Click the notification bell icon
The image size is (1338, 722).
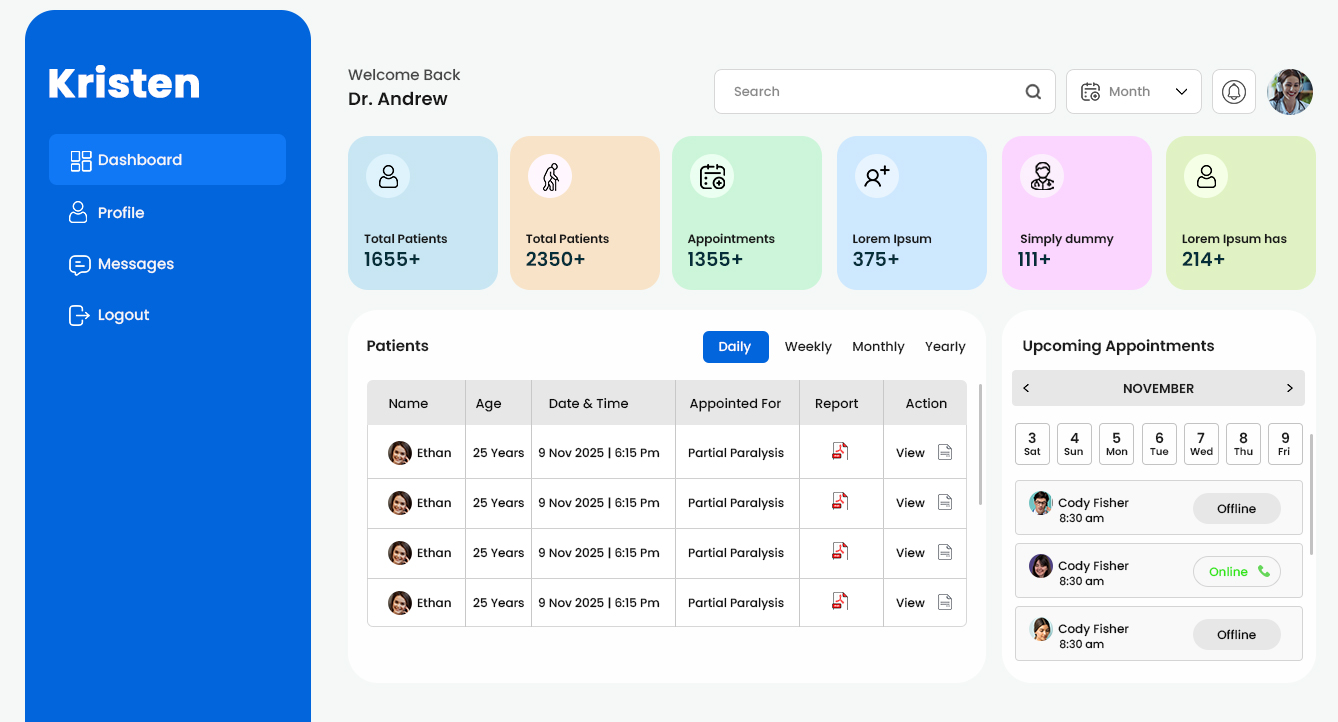click(1234, 92)
